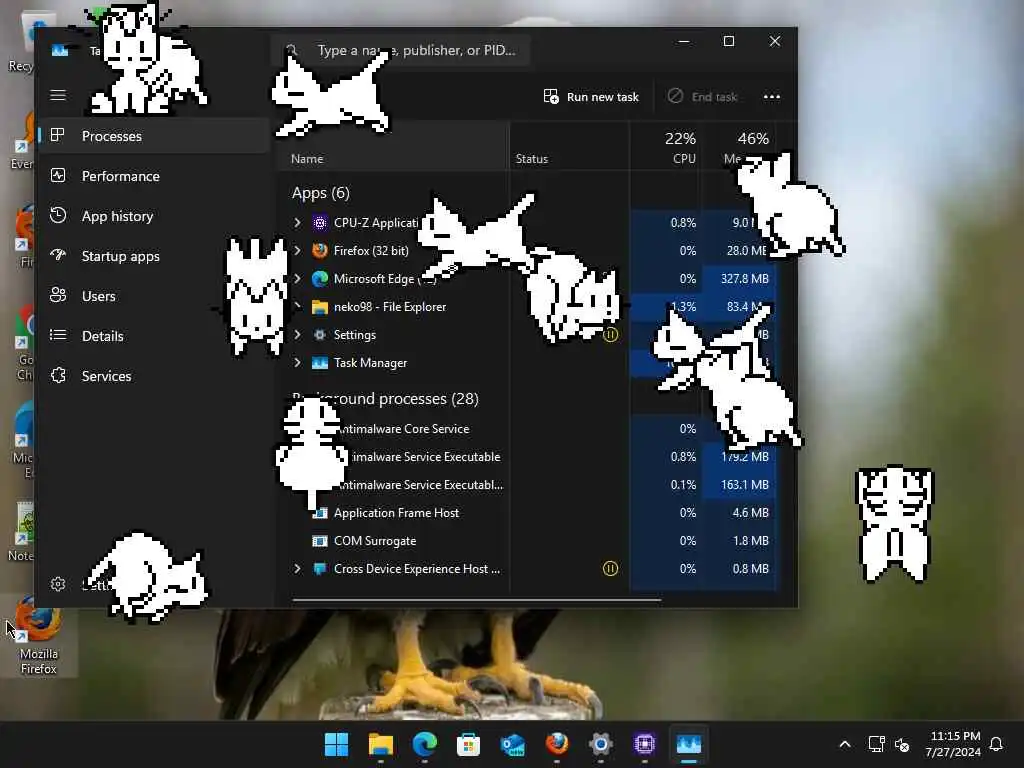Open Microsoft Store from the taskbar
Image resolution: width=1024 pixels, height=768 pixels.
click(468, 744)
